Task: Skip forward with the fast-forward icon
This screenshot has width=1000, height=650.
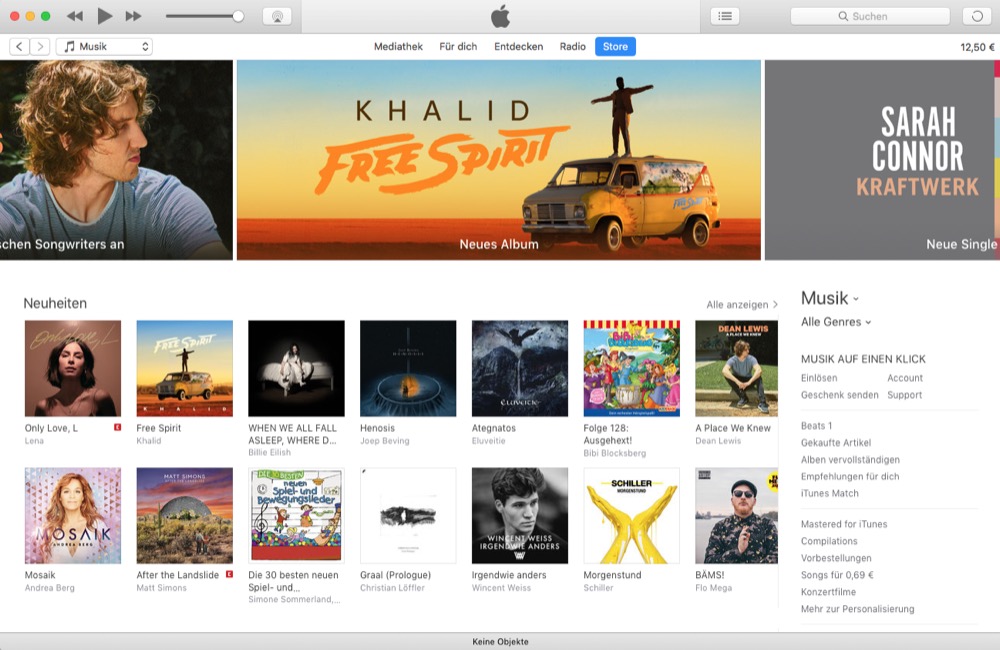Action: 133,16
